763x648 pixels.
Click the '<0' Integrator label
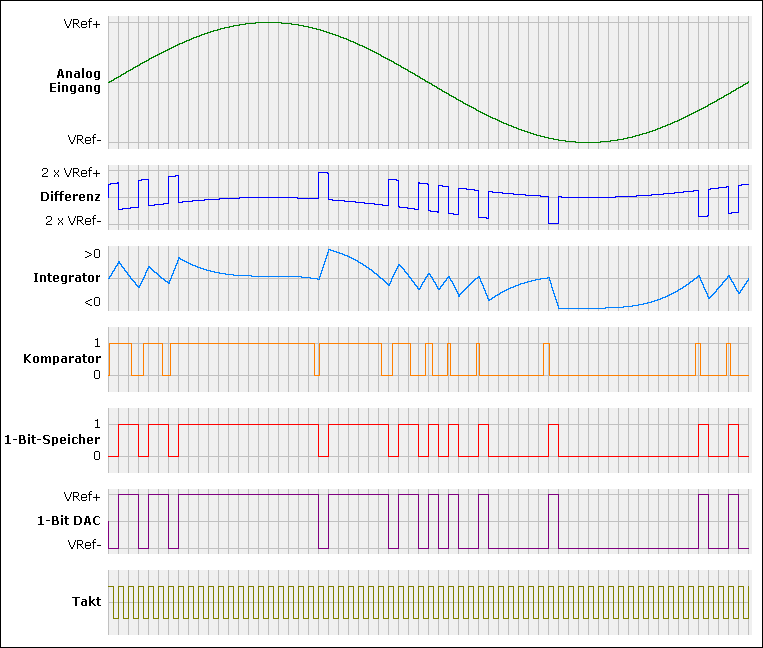[x=92, y=302]
